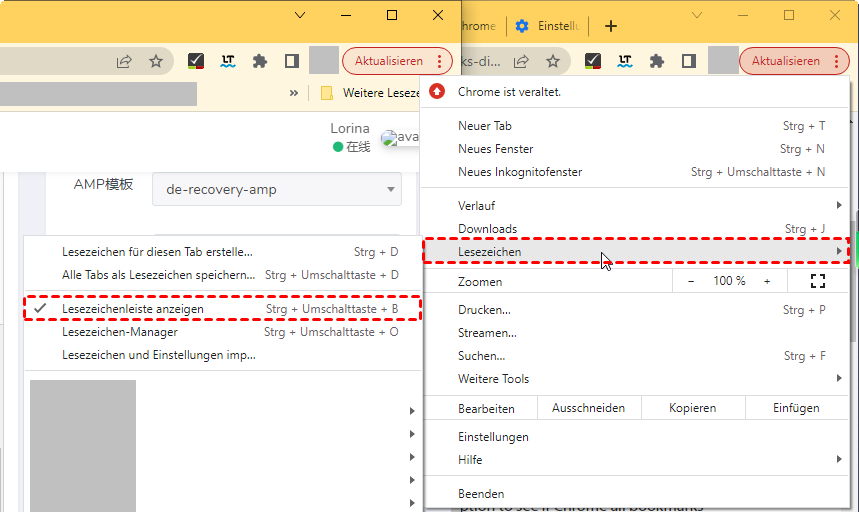The image size is (859, 512).
Task: Open new tab with plus button
Action: 611,26
